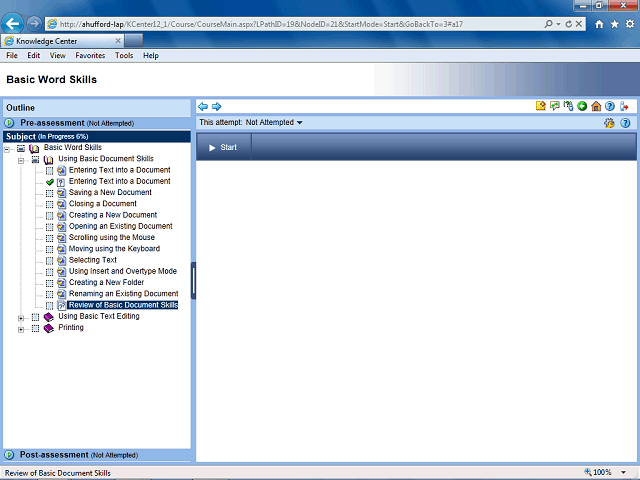Click the open book icon of Using Basic Document Skills
Screen dimensions: 640x480
pyautogui.click(x=48, y=160)
